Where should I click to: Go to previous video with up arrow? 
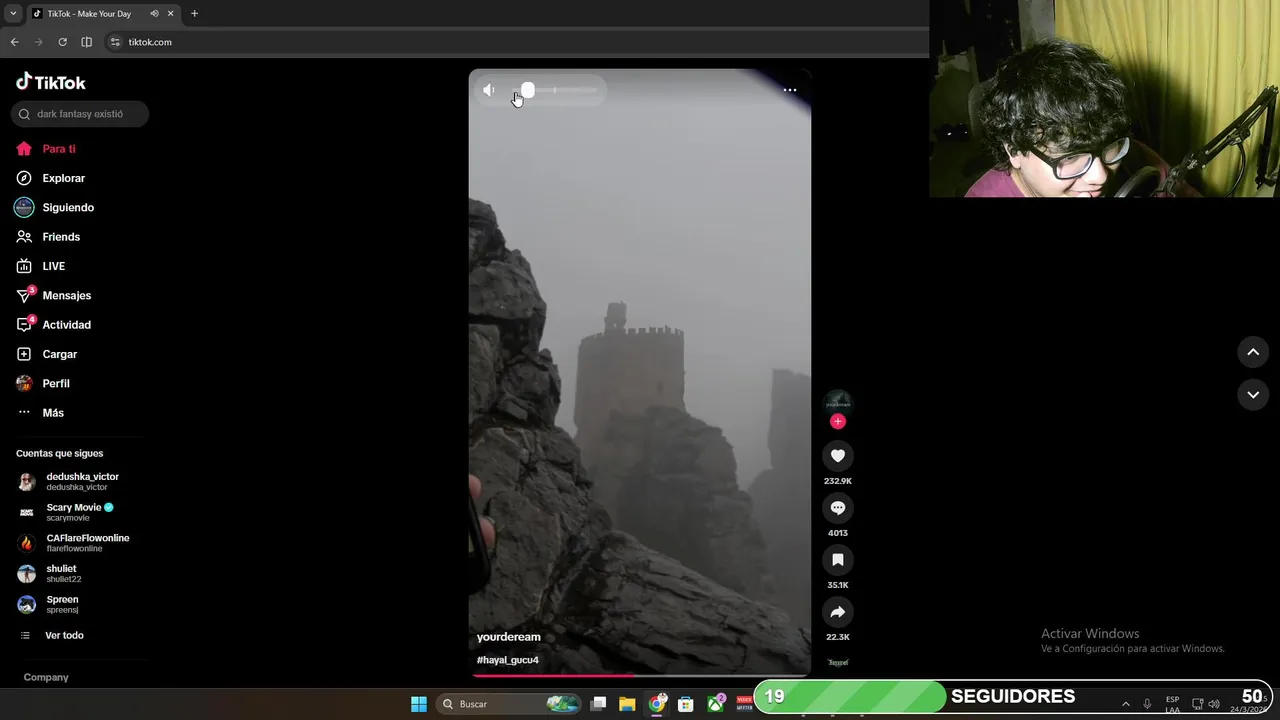pos(1253,352)
